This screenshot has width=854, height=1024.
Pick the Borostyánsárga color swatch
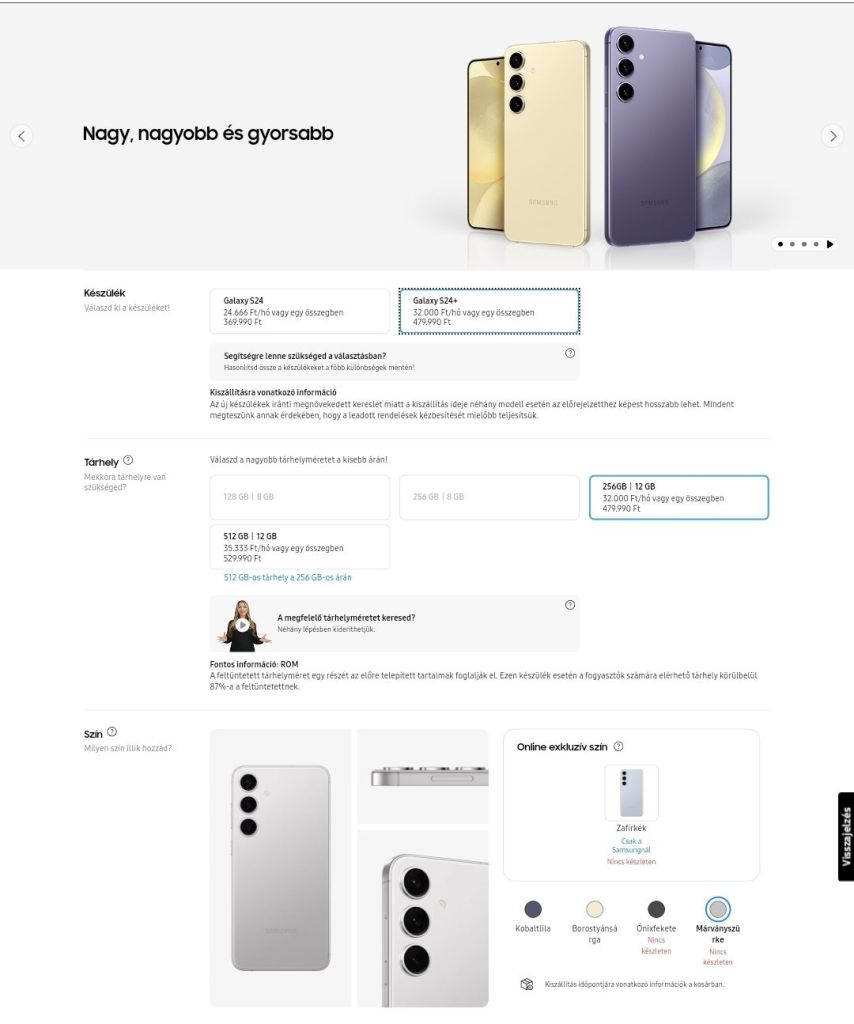click(594, 909)
